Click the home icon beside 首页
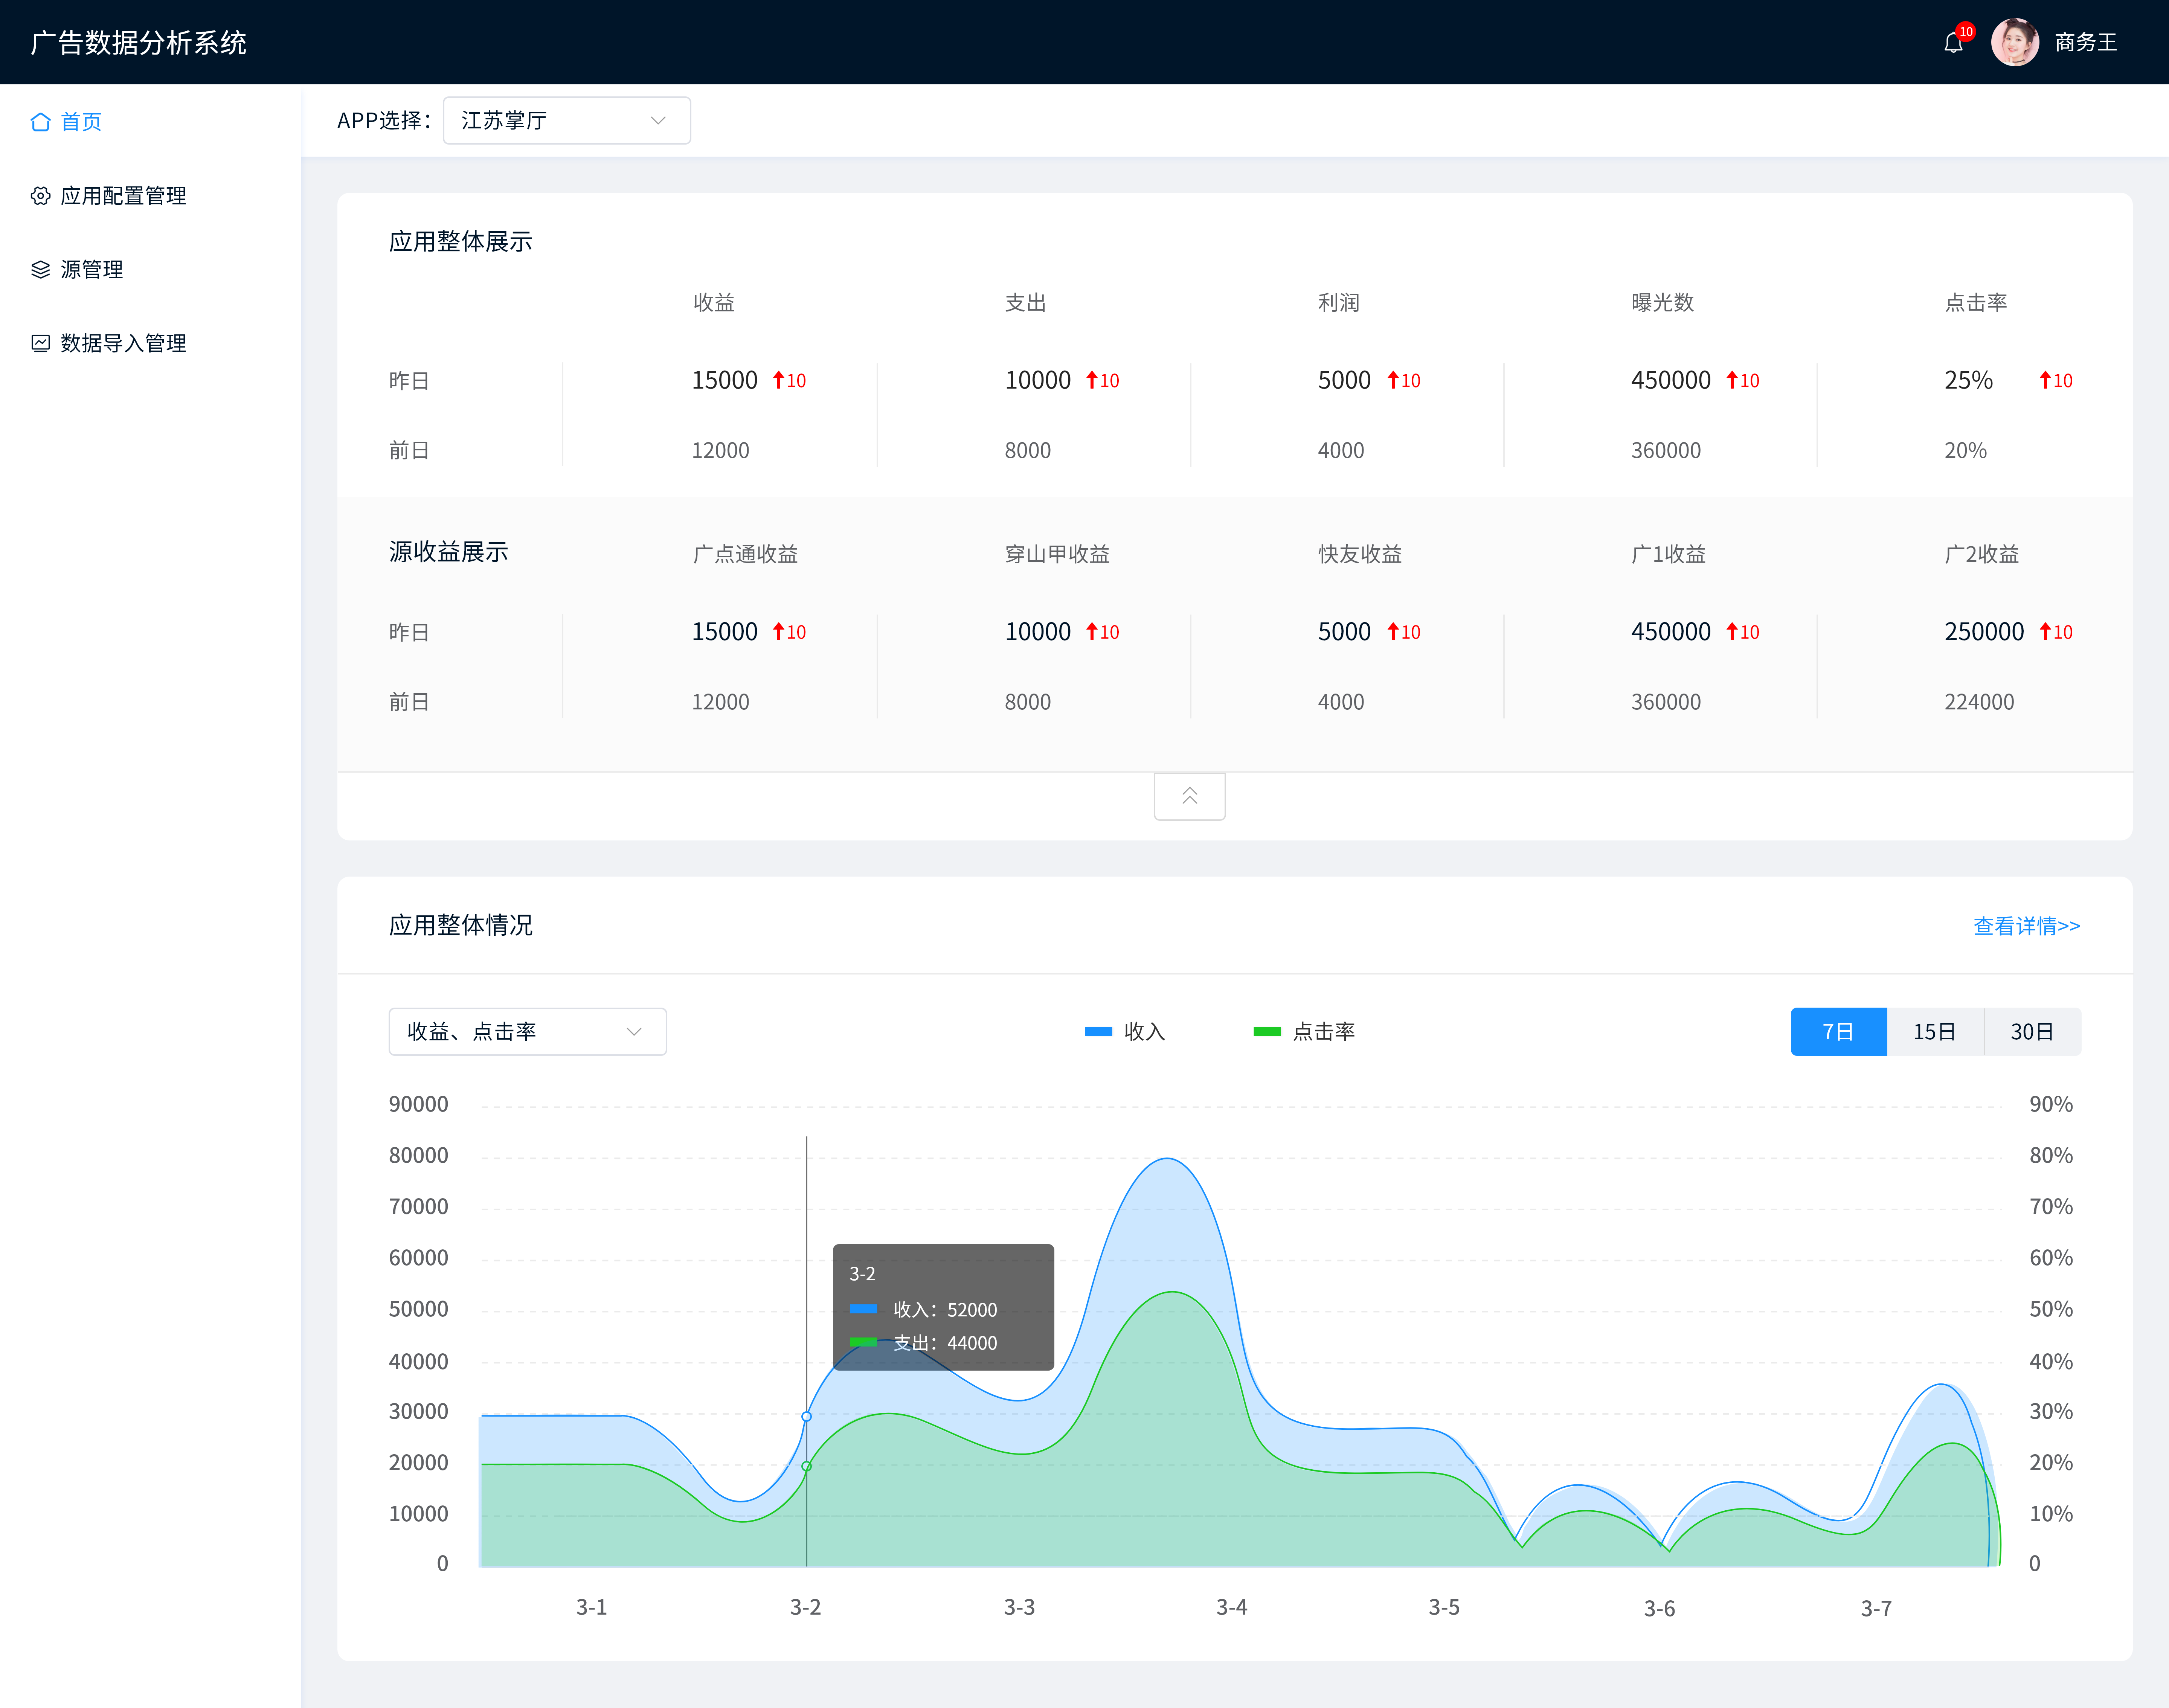Viewport: 2169px width, 1708px height. coord(40,122)
